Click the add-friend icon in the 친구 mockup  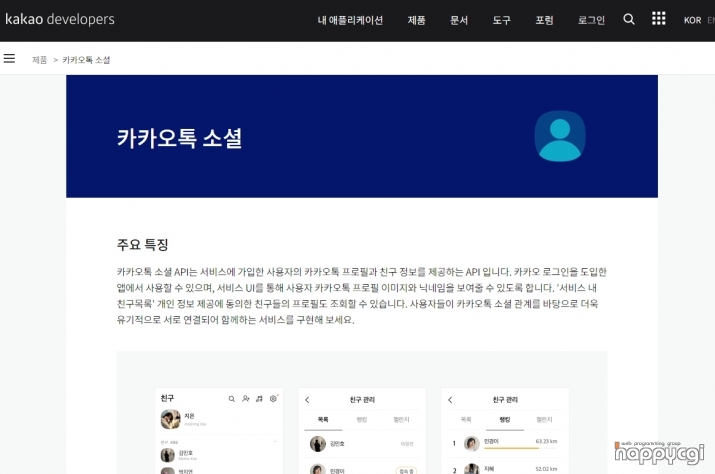point(245,399)
